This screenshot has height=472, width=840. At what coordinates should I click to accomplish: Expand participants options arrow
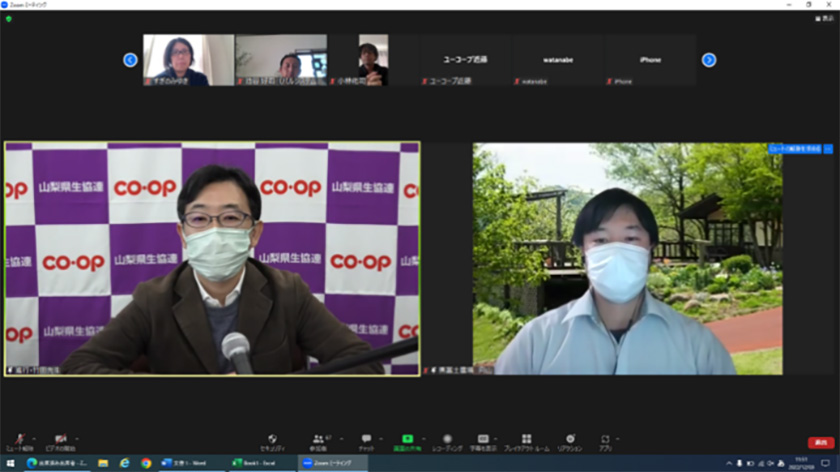point(341,439)
